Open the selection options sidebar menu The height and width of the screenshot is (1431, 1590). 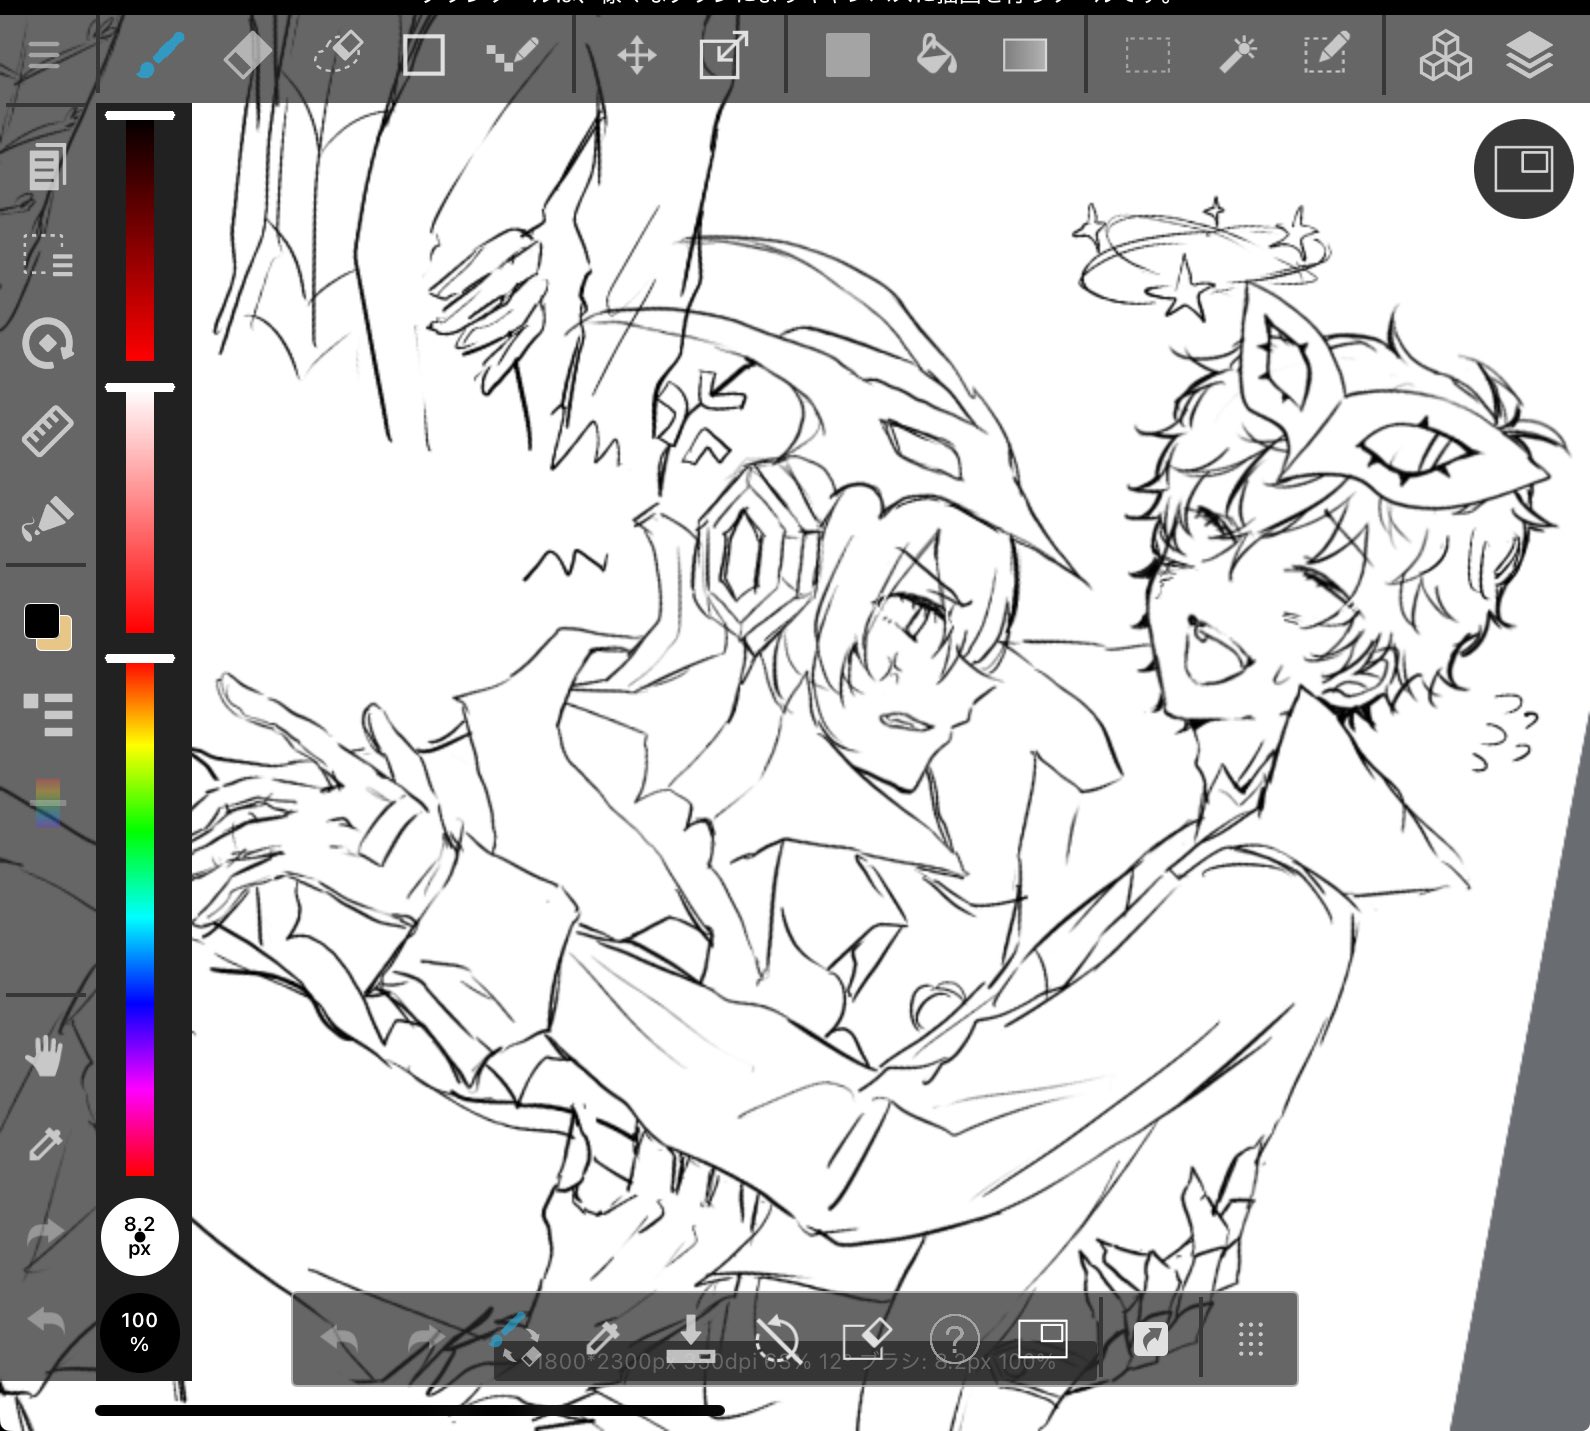pyautogui.click(x=47, y=255)
